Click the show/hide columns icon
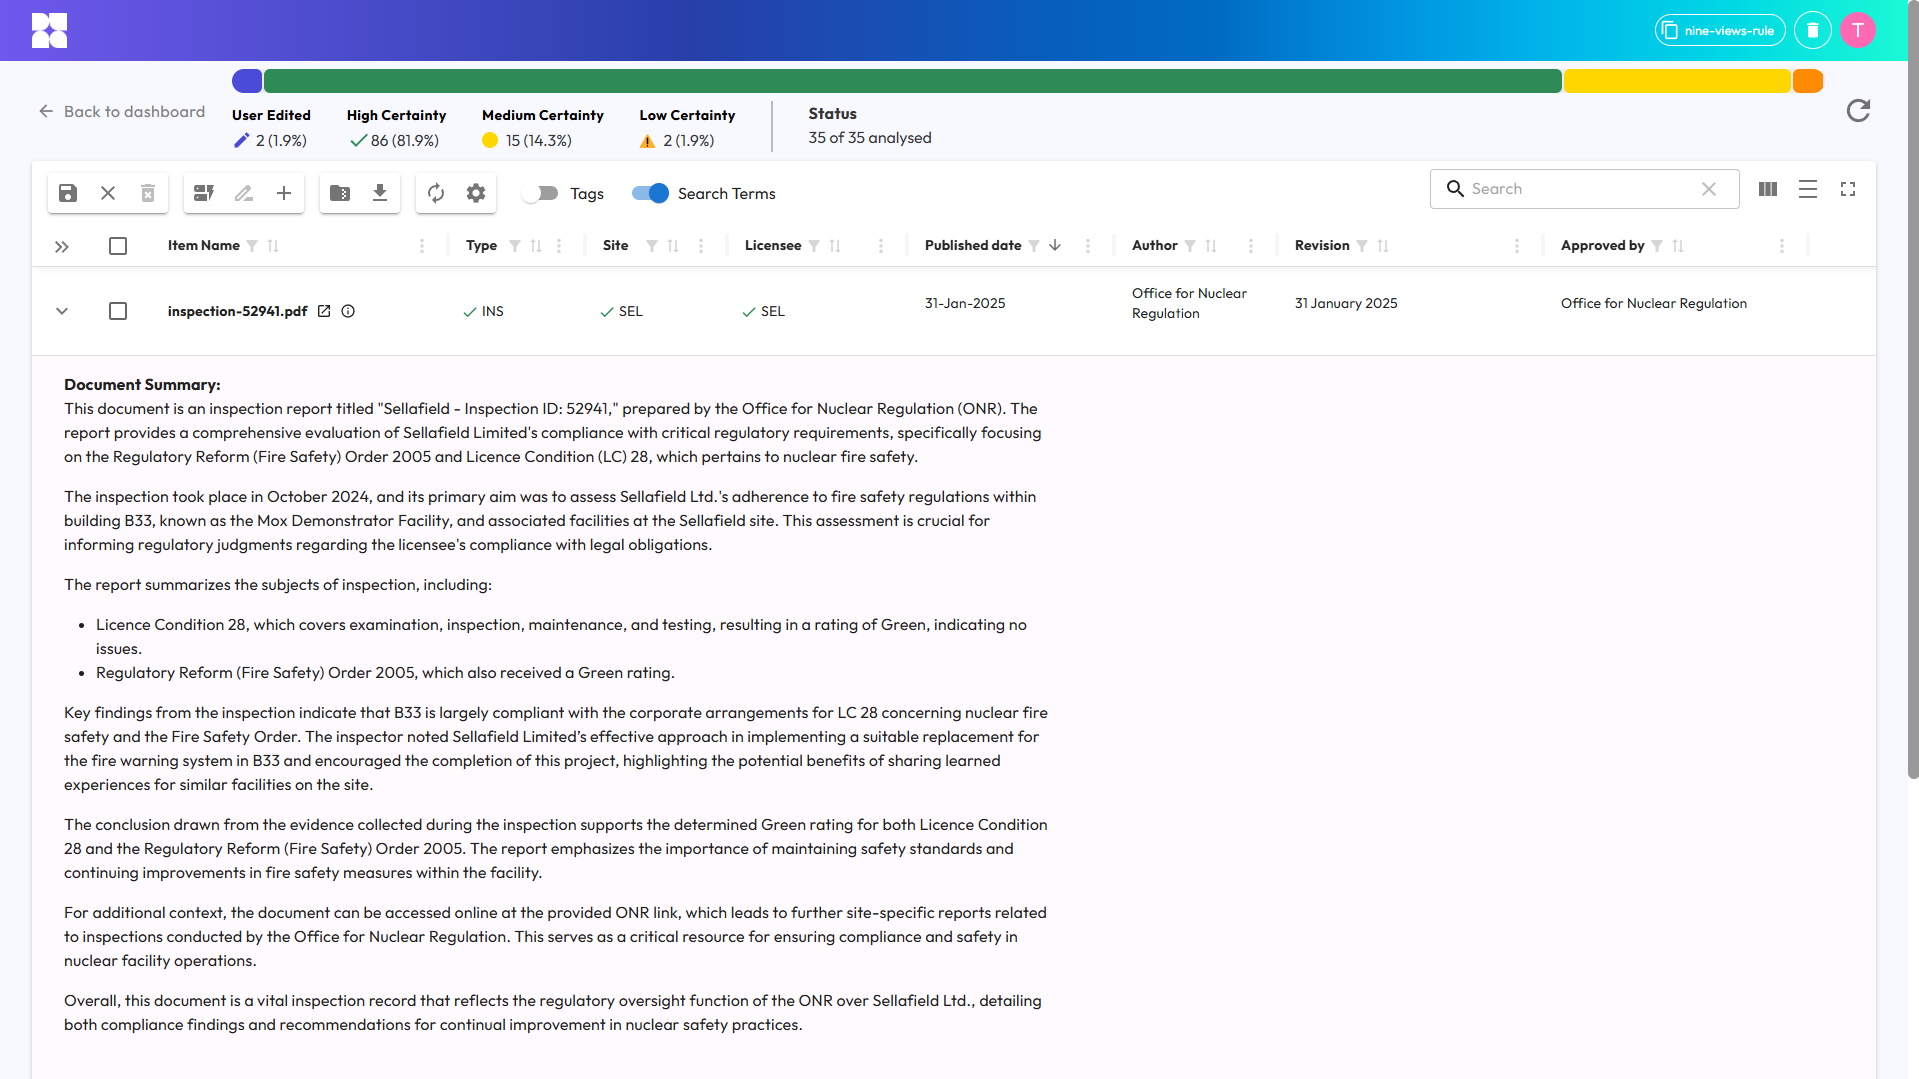Image resolution: width=1919 pixels, height=1079 pixels. pyautogui.click(x=1768, y=189)
